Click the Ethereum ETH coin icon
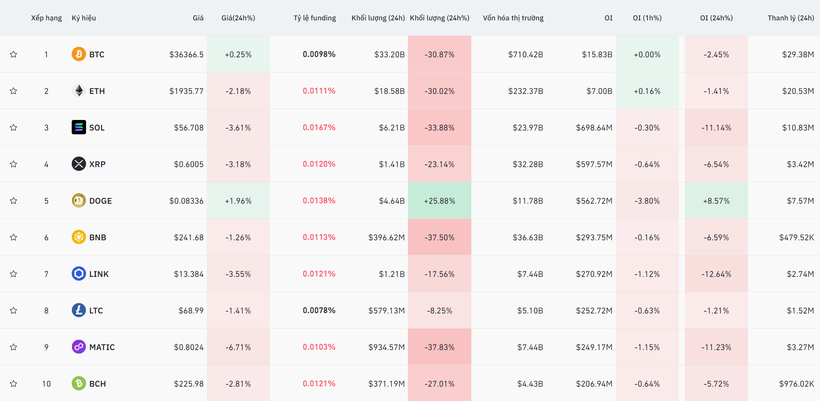 tap(79, 91)
